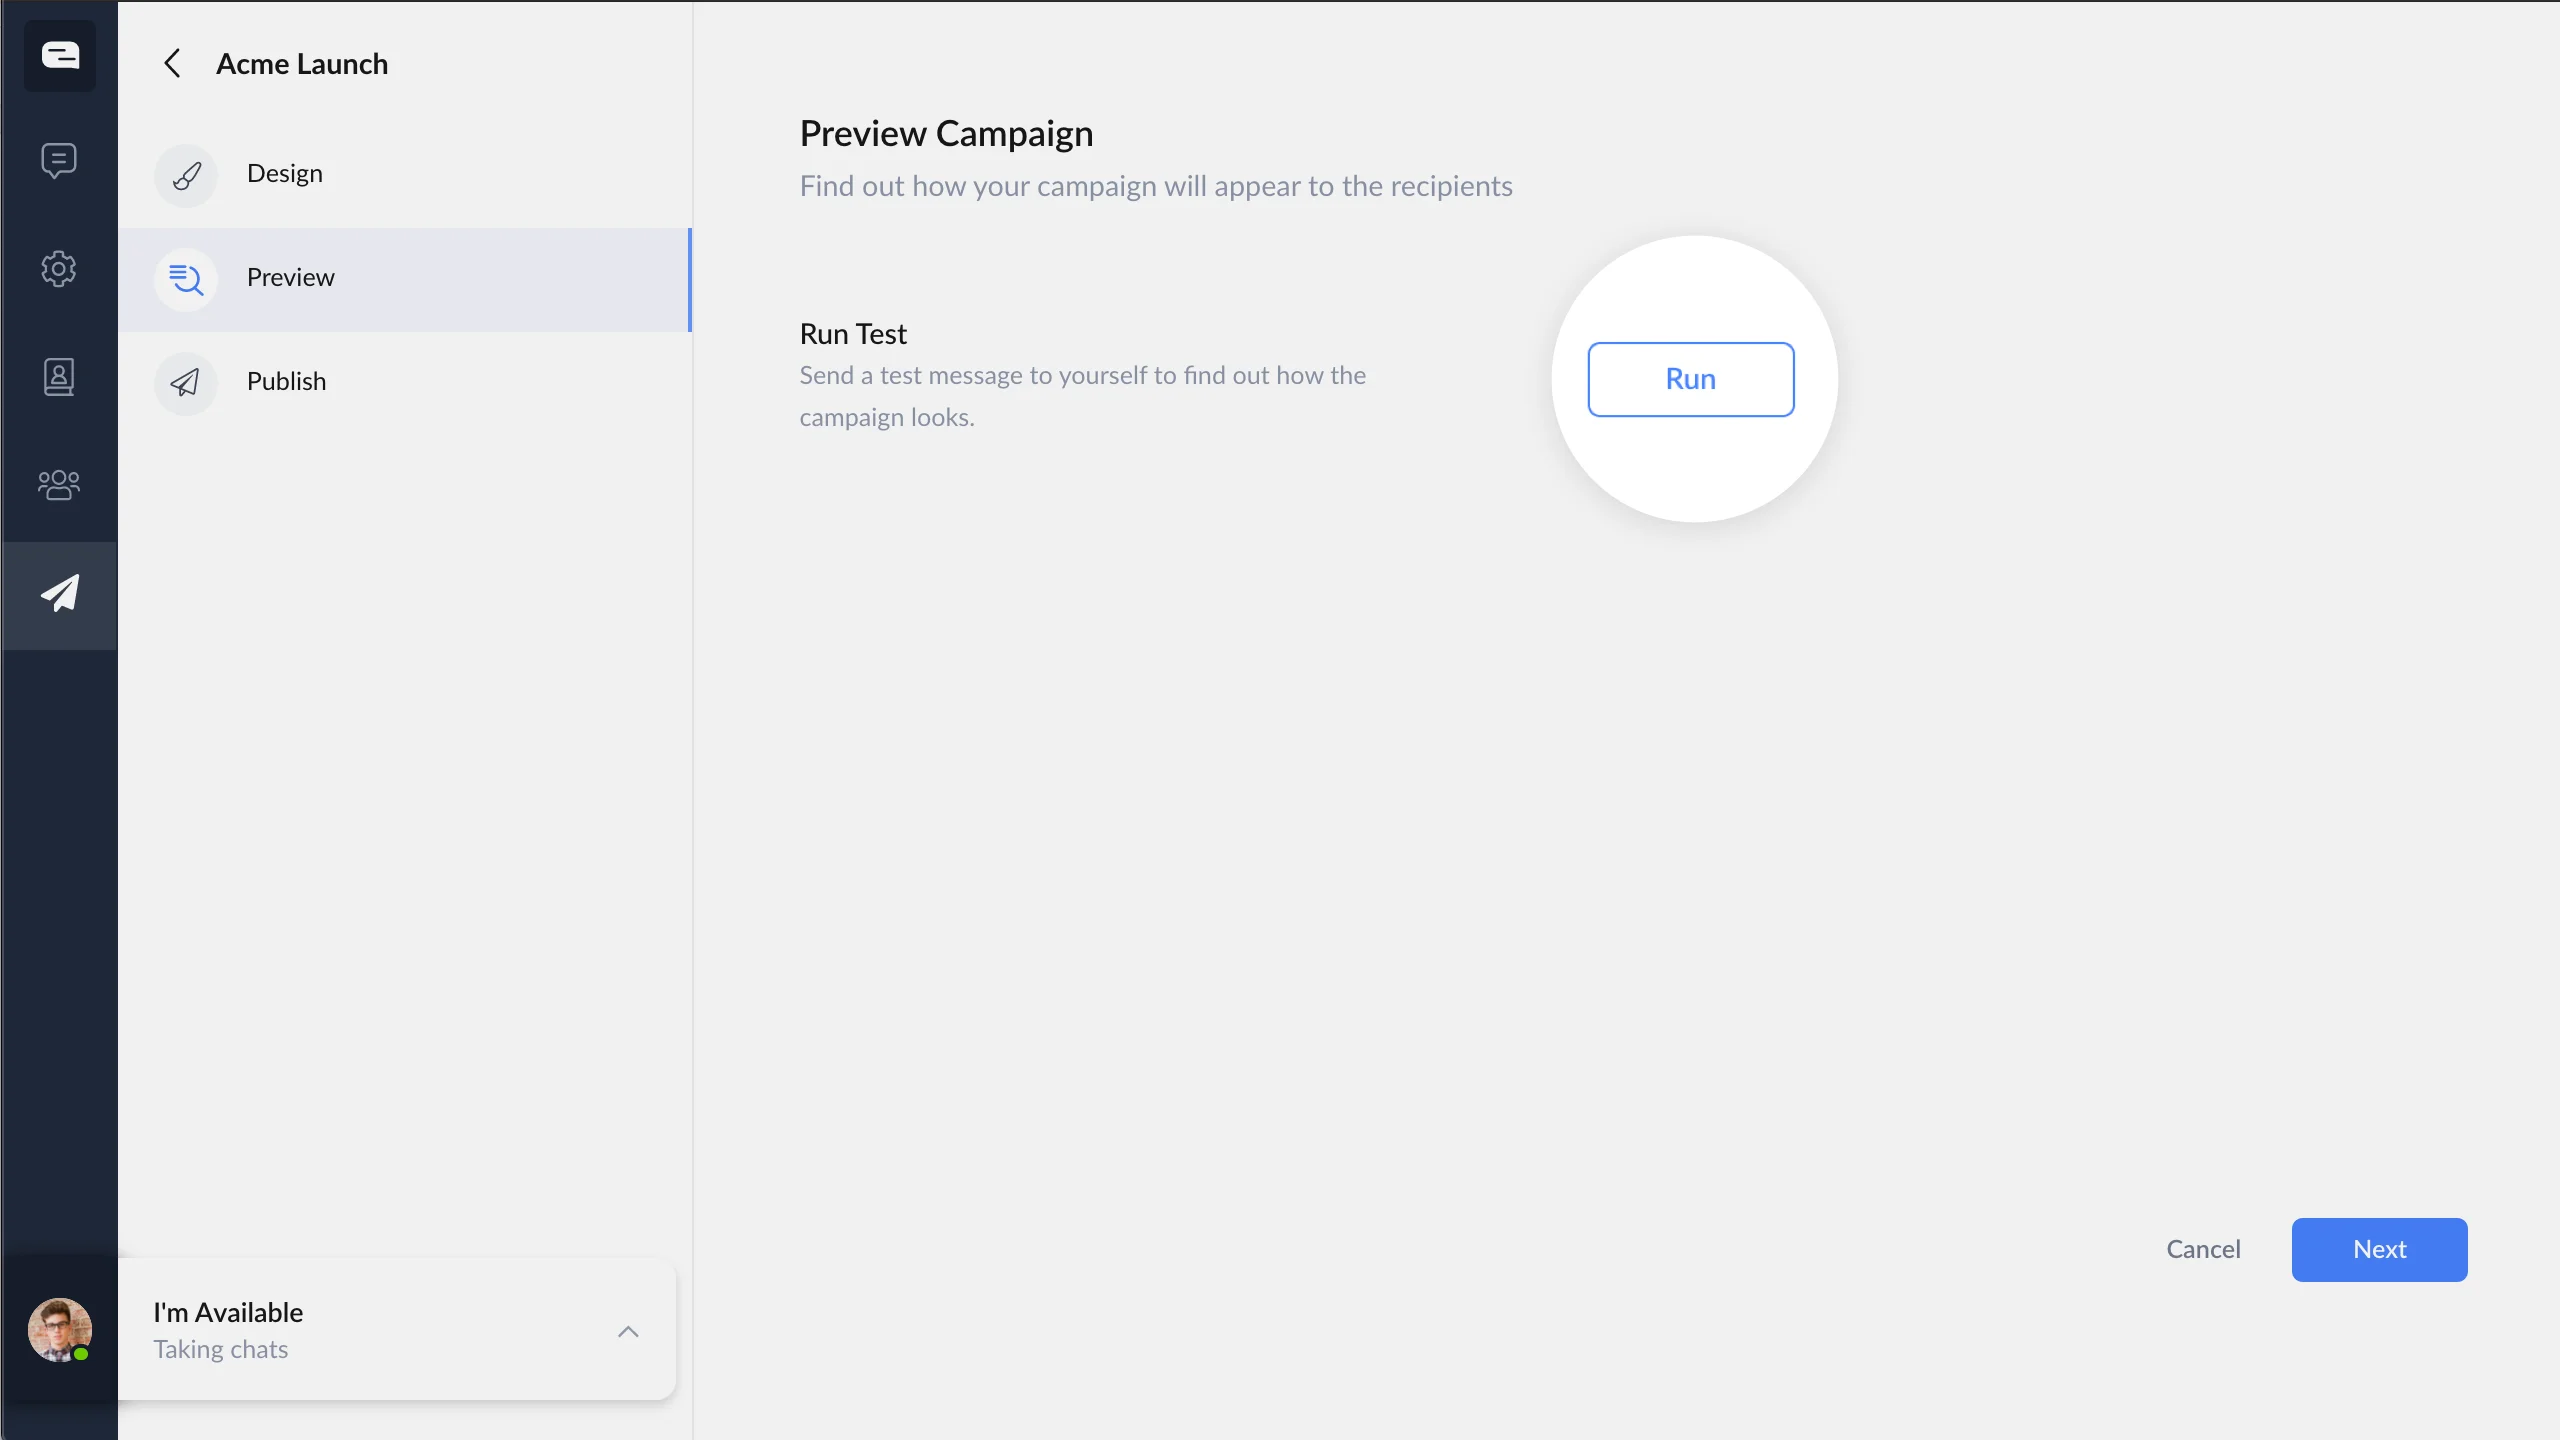Open the chats icon in the sidebar
Viewport: 2560px width, 1440px height.
pos(59,160)
